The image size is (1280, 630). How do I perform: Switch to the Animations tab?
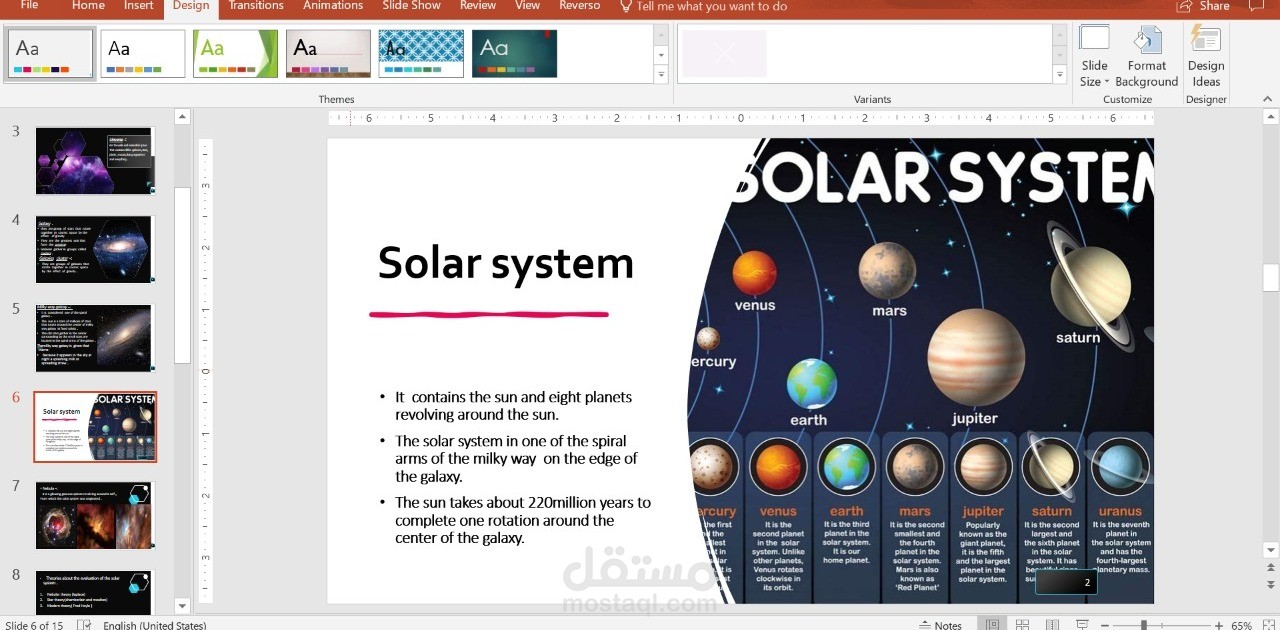[333, 6]
